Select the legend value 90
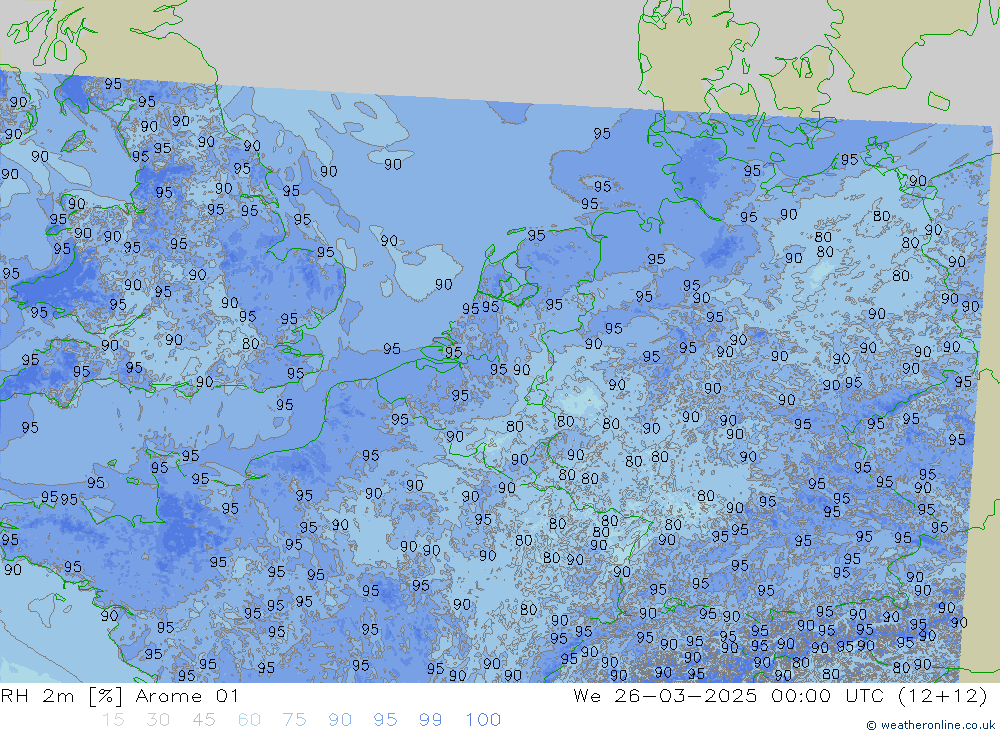Image resolution: width=1000 pixels, height=733 pixels. point(340,720)
